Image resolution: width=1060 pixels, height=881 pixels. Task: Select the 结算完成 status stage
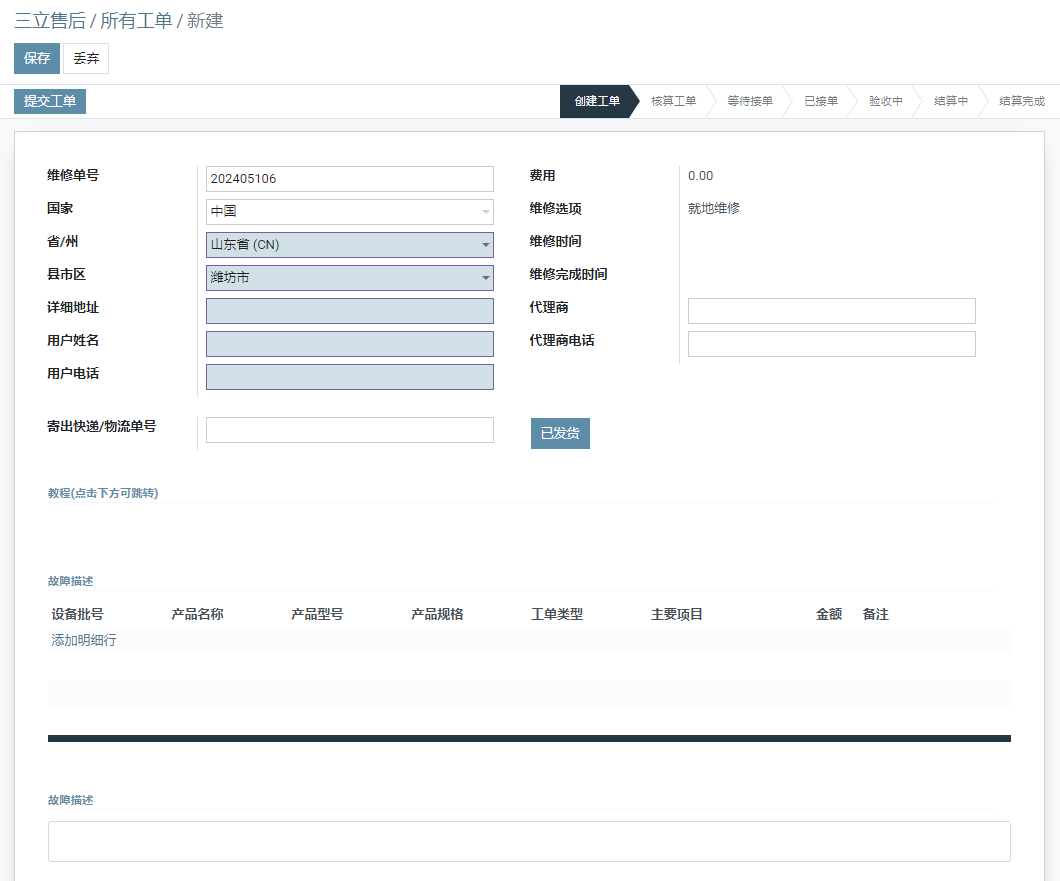pyautogui.click(x=1021, y=101)
